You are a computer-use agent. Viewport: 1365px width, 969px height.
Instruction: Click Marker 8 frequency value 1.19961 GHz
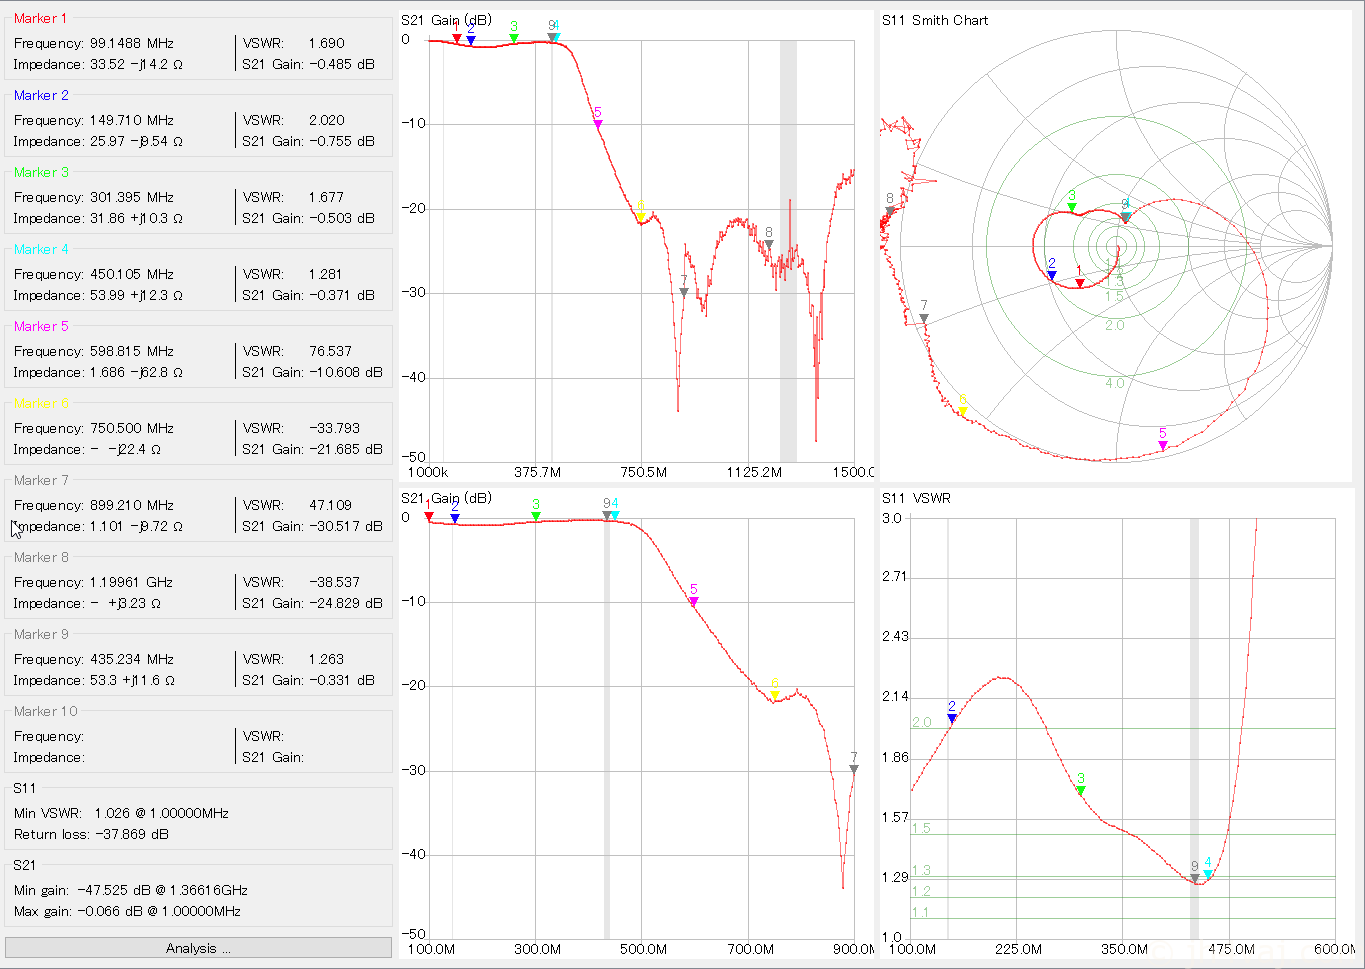131,582
